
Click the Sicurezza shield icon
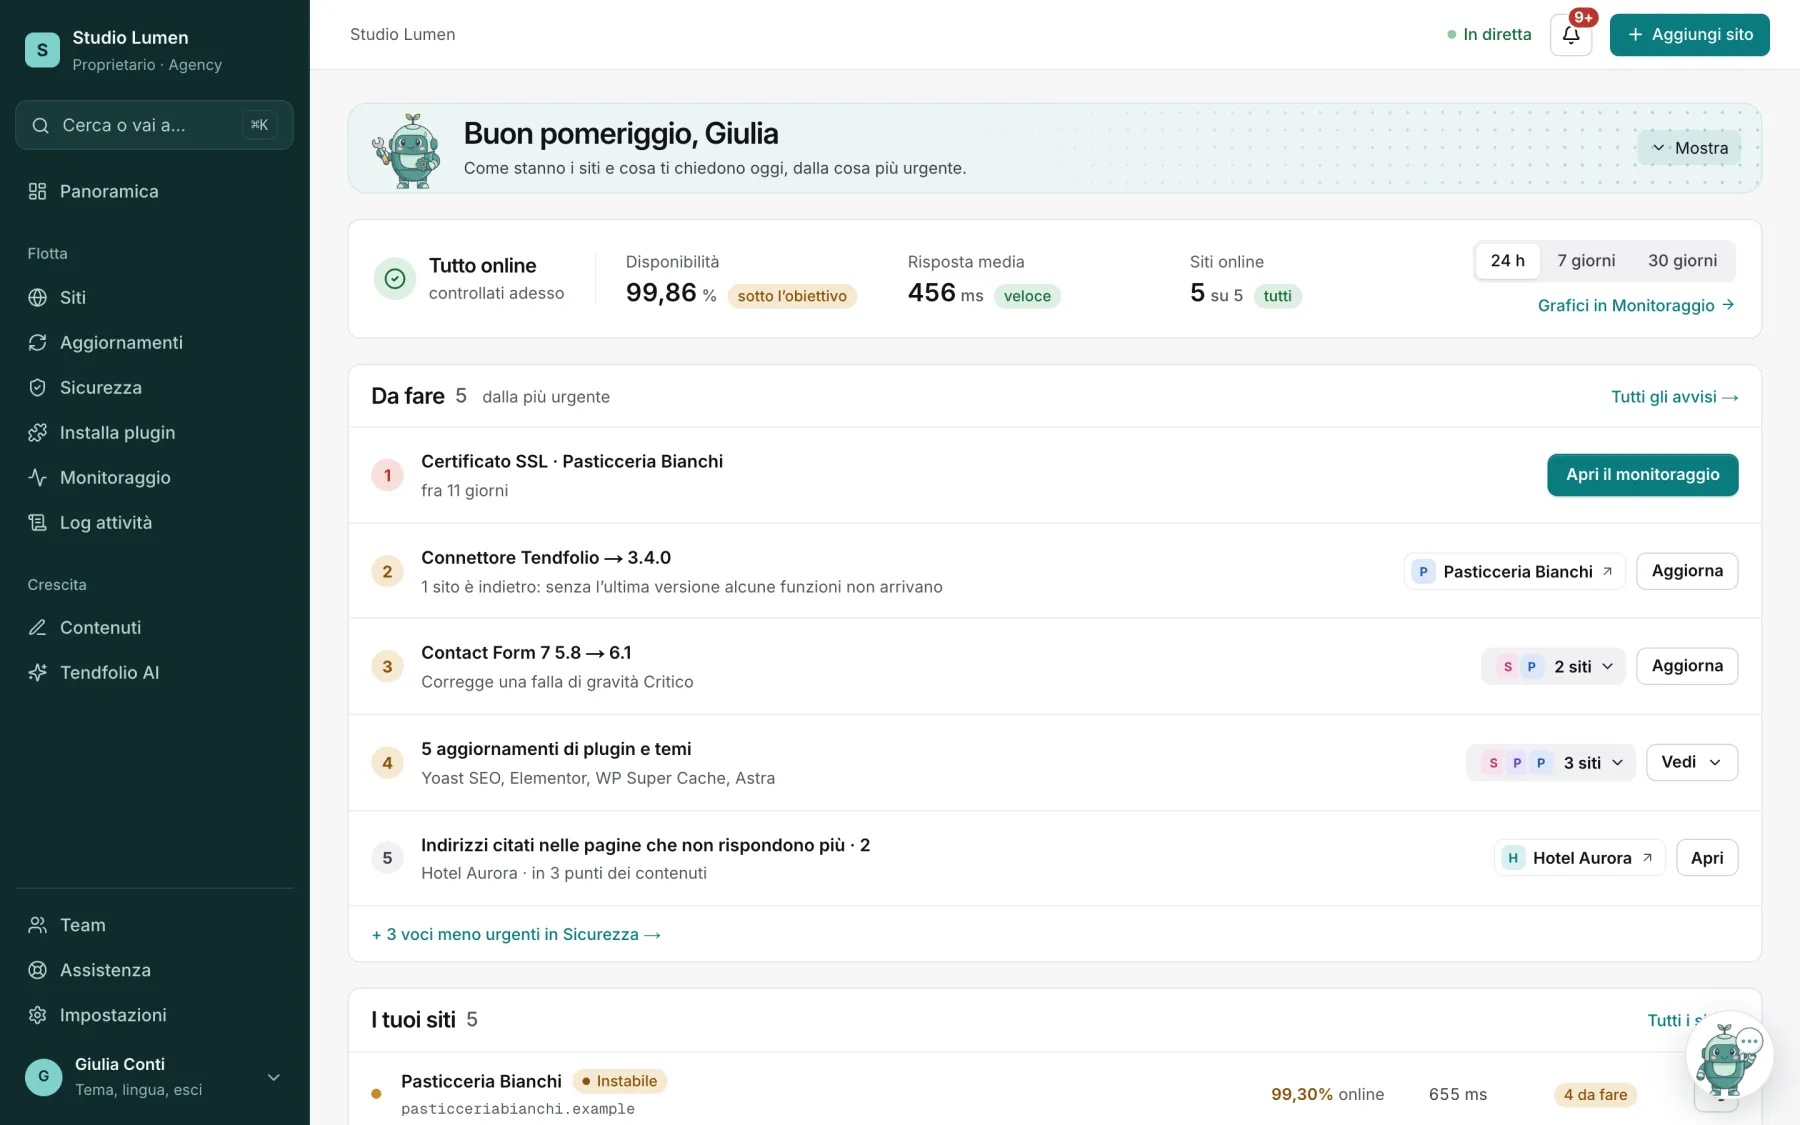(x=37, y=387)
